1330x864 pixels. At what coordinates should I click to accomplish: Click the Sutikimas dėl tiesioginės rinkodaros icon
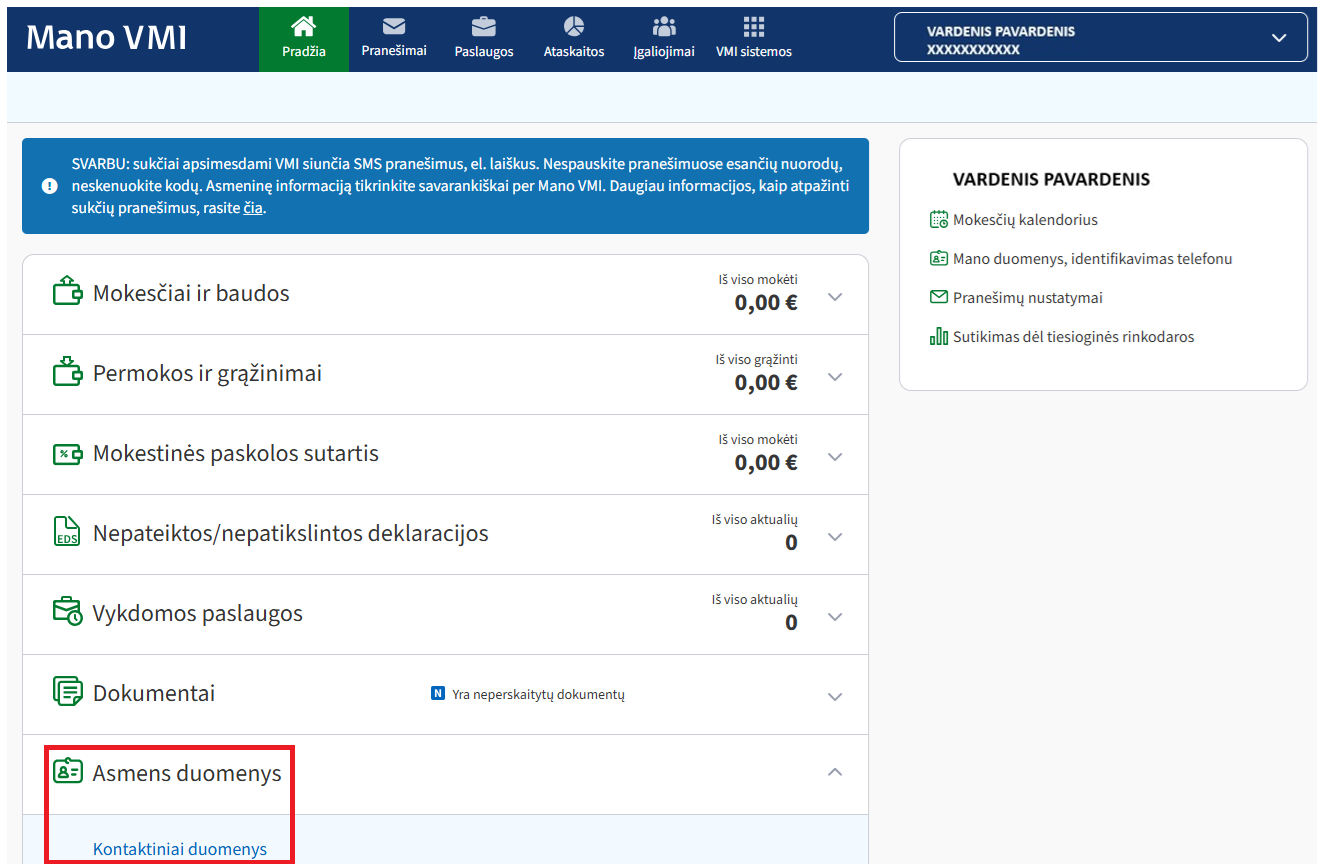[938, 337]
